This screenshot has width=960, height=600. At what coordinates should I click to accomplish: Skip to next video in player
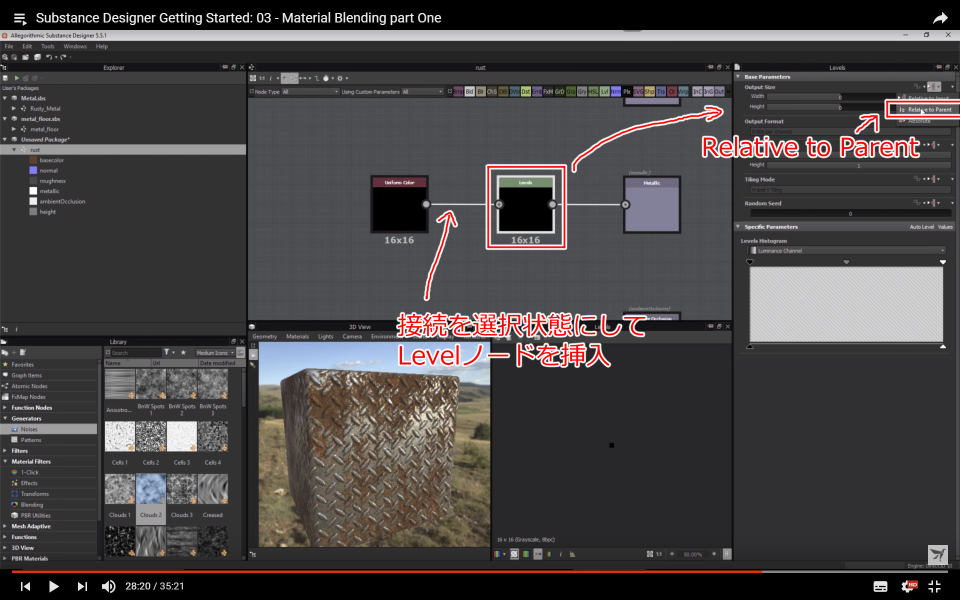82,587
